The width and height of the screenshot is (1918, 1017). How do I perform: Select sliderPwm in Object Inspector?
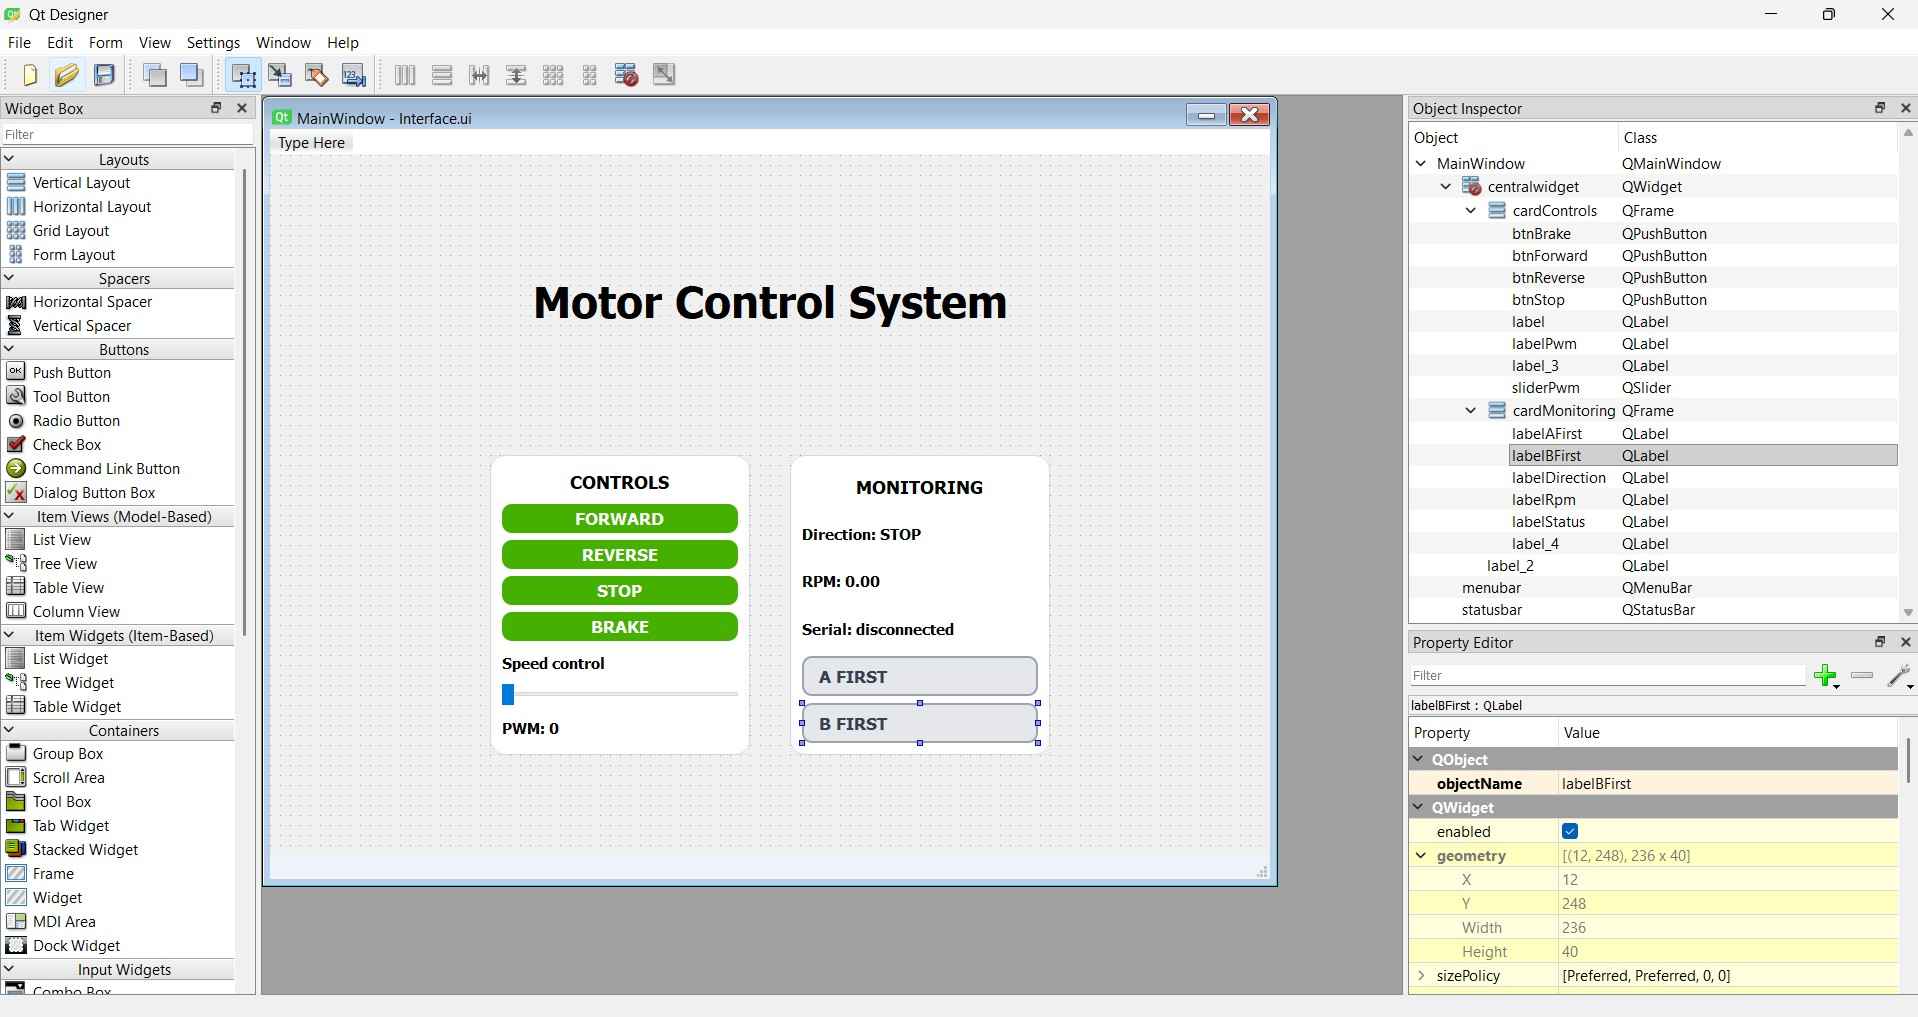(1546, 388)
